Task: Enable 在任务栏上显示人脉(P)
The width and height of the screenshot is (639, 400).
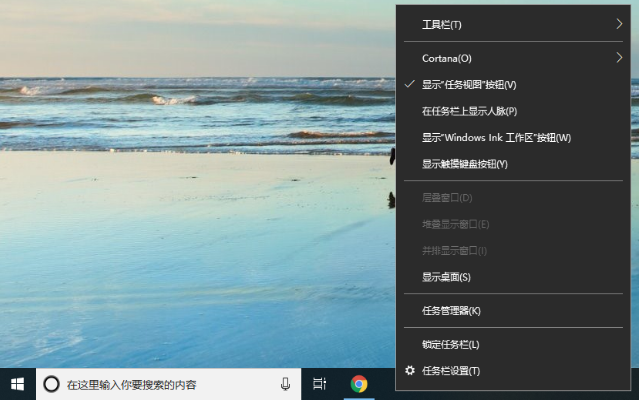Action: tap(469, 111)
